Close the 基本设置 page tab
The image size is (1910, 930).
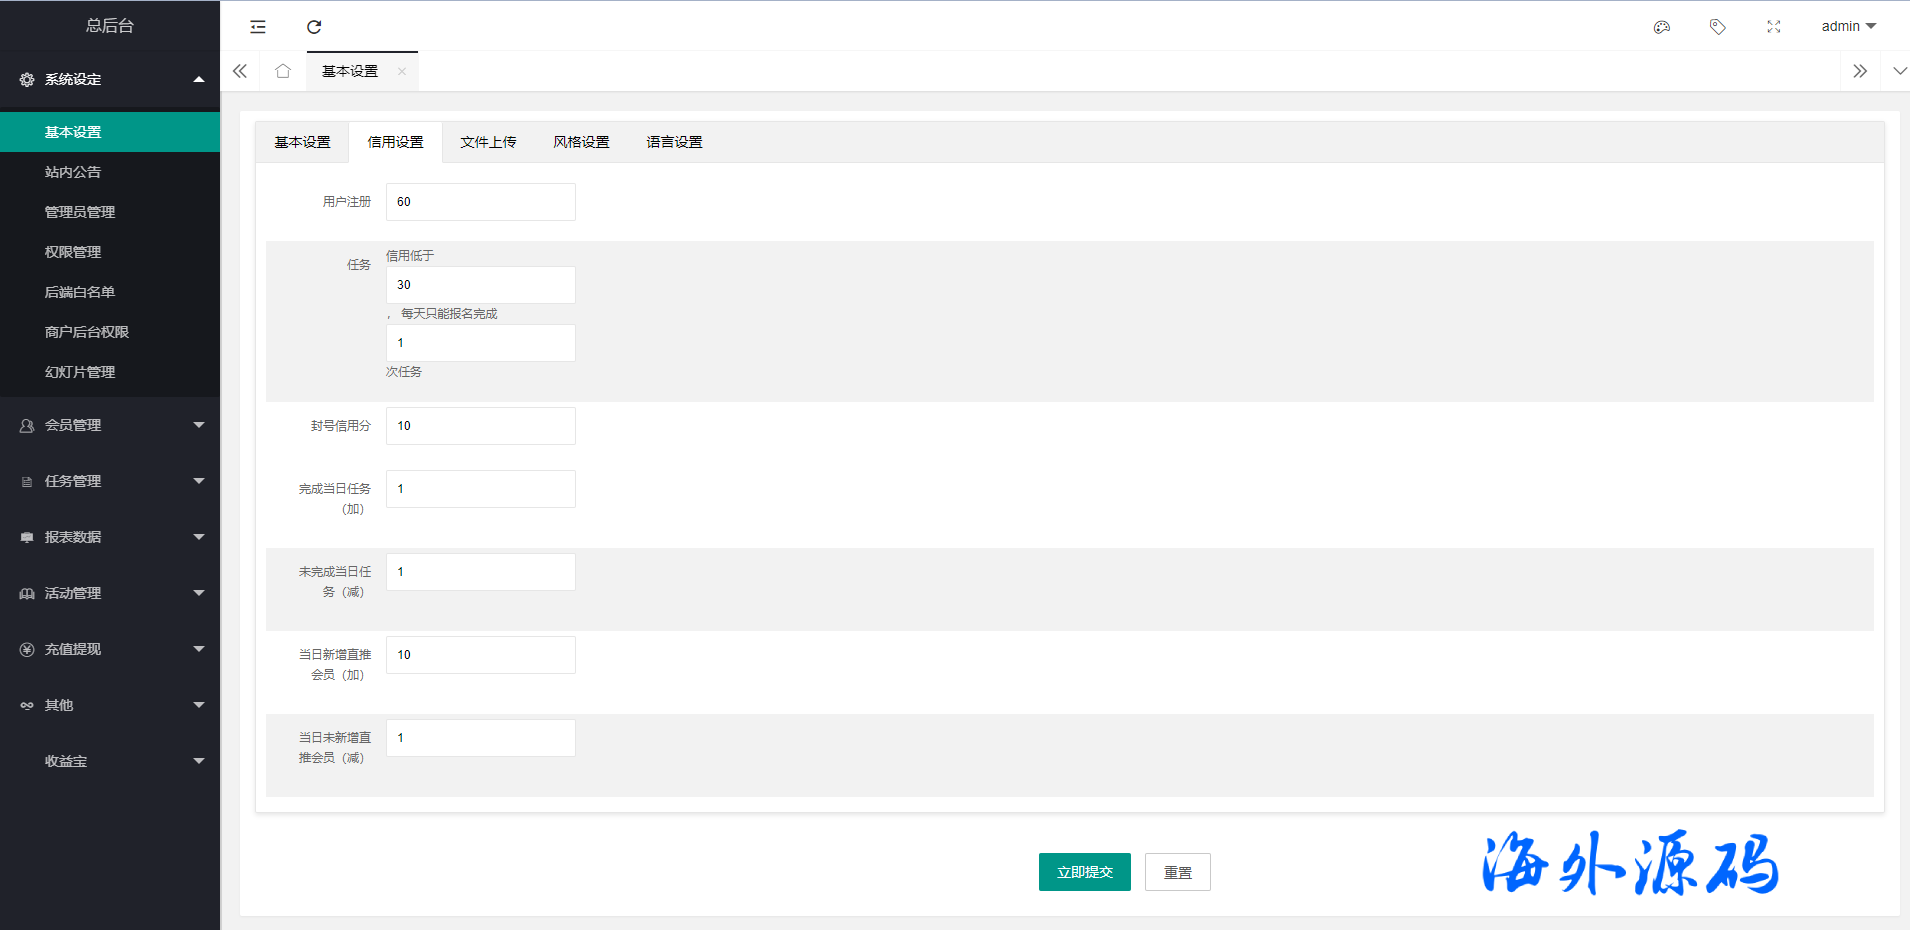coord(402,71)
